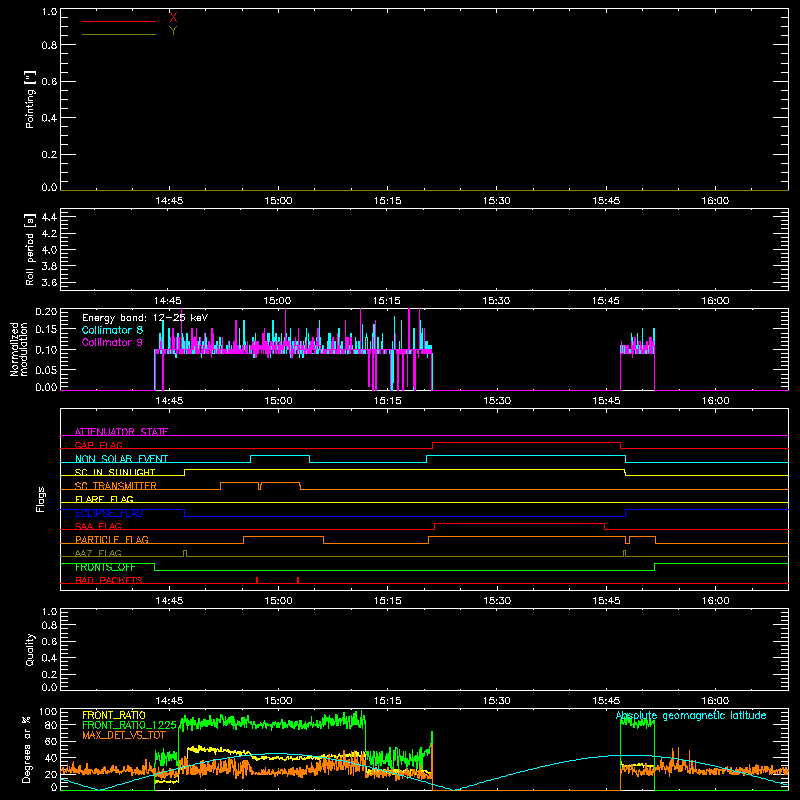Click the red X legend label

(173, 18)
